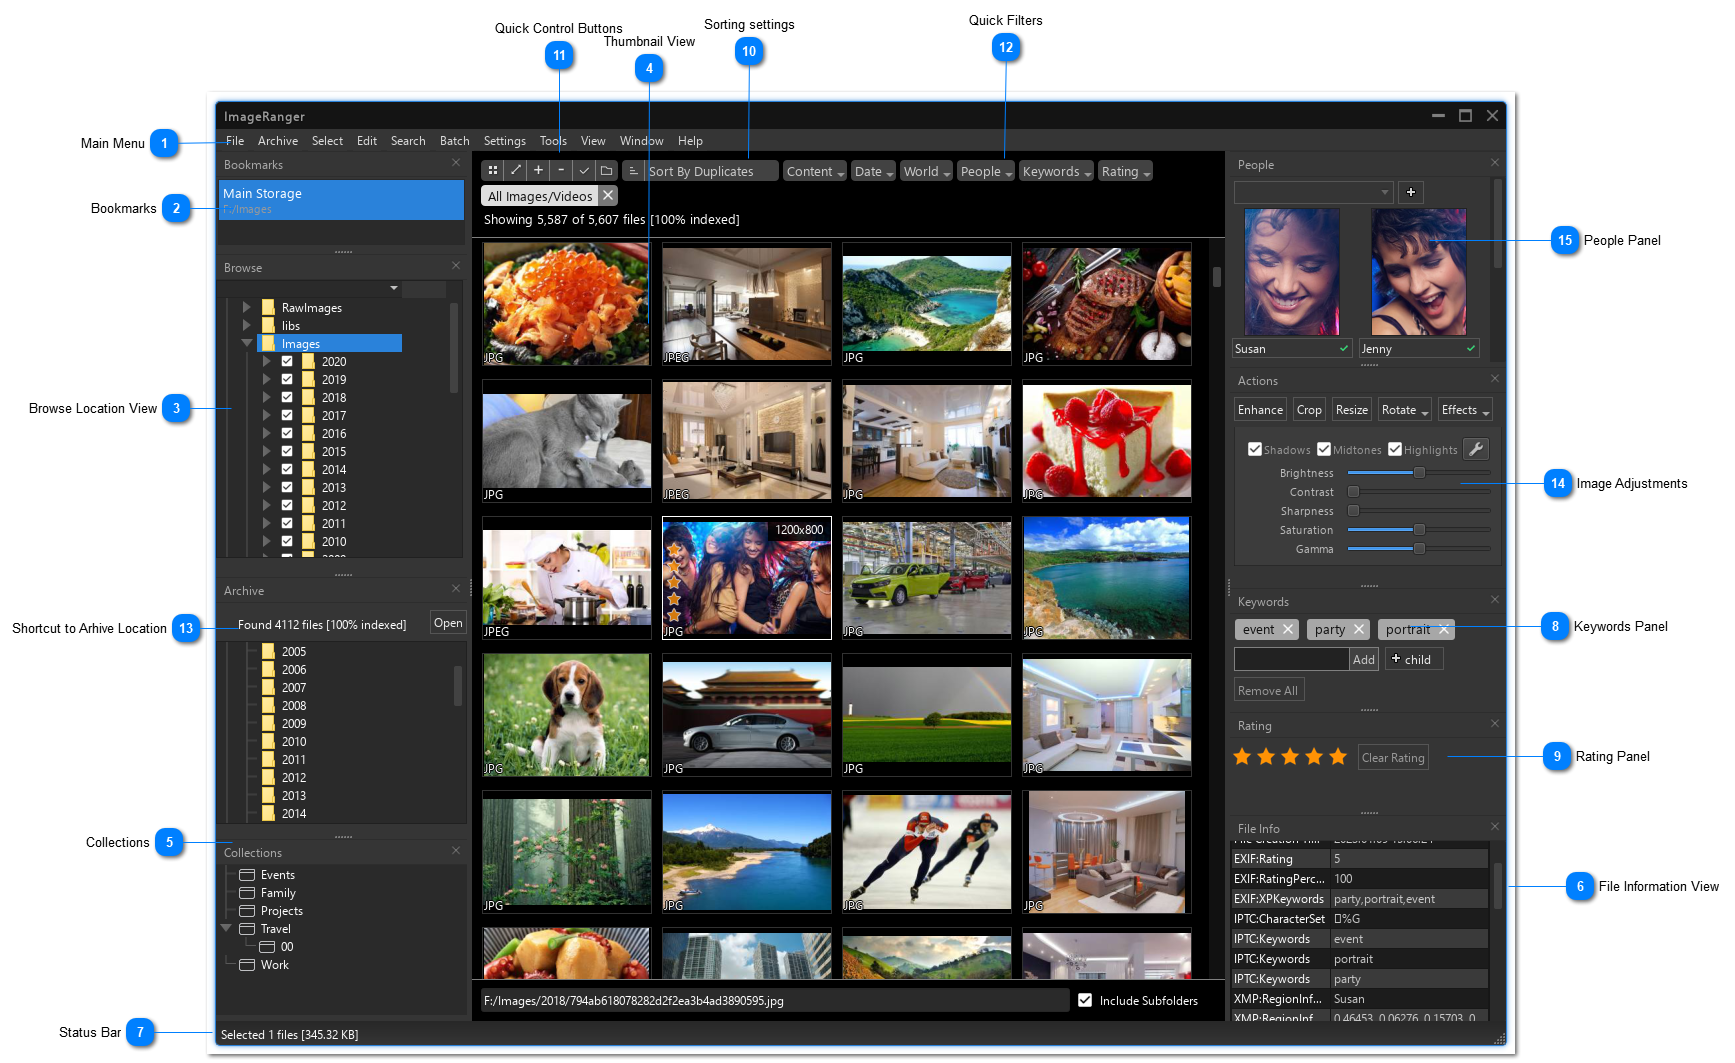Click Remove All keywords button
1735x1063 pixels.
[1268, 690]
